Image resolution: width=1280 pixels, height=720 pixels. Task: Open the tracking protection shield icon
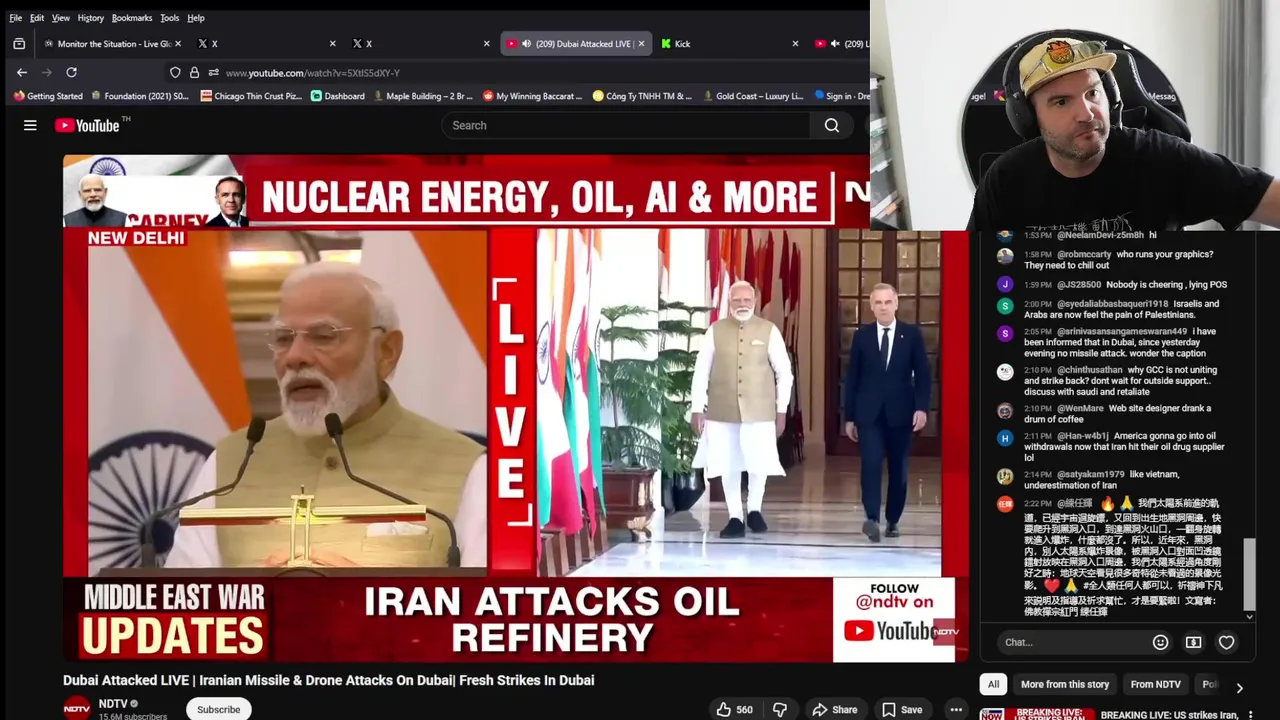tap(175, 72)
